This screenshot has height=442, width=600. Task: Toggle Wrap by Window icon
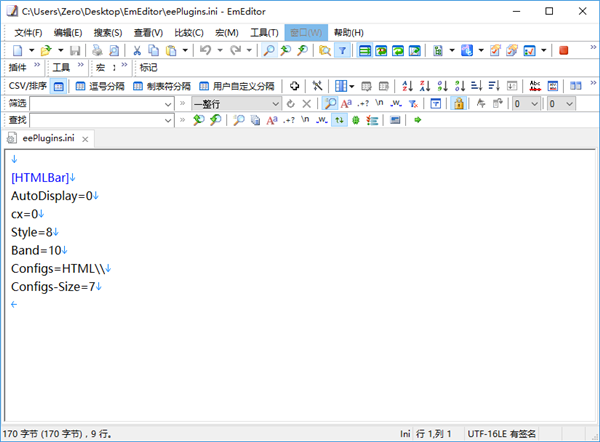[398, 51]
